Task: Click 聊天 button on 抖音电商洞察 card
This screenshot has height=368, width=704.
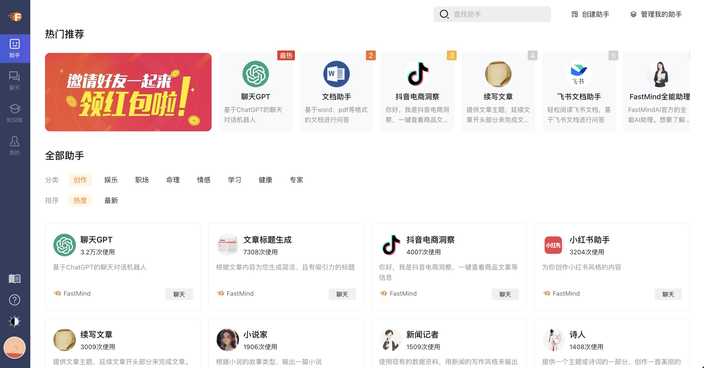Action: coord(505,294)
